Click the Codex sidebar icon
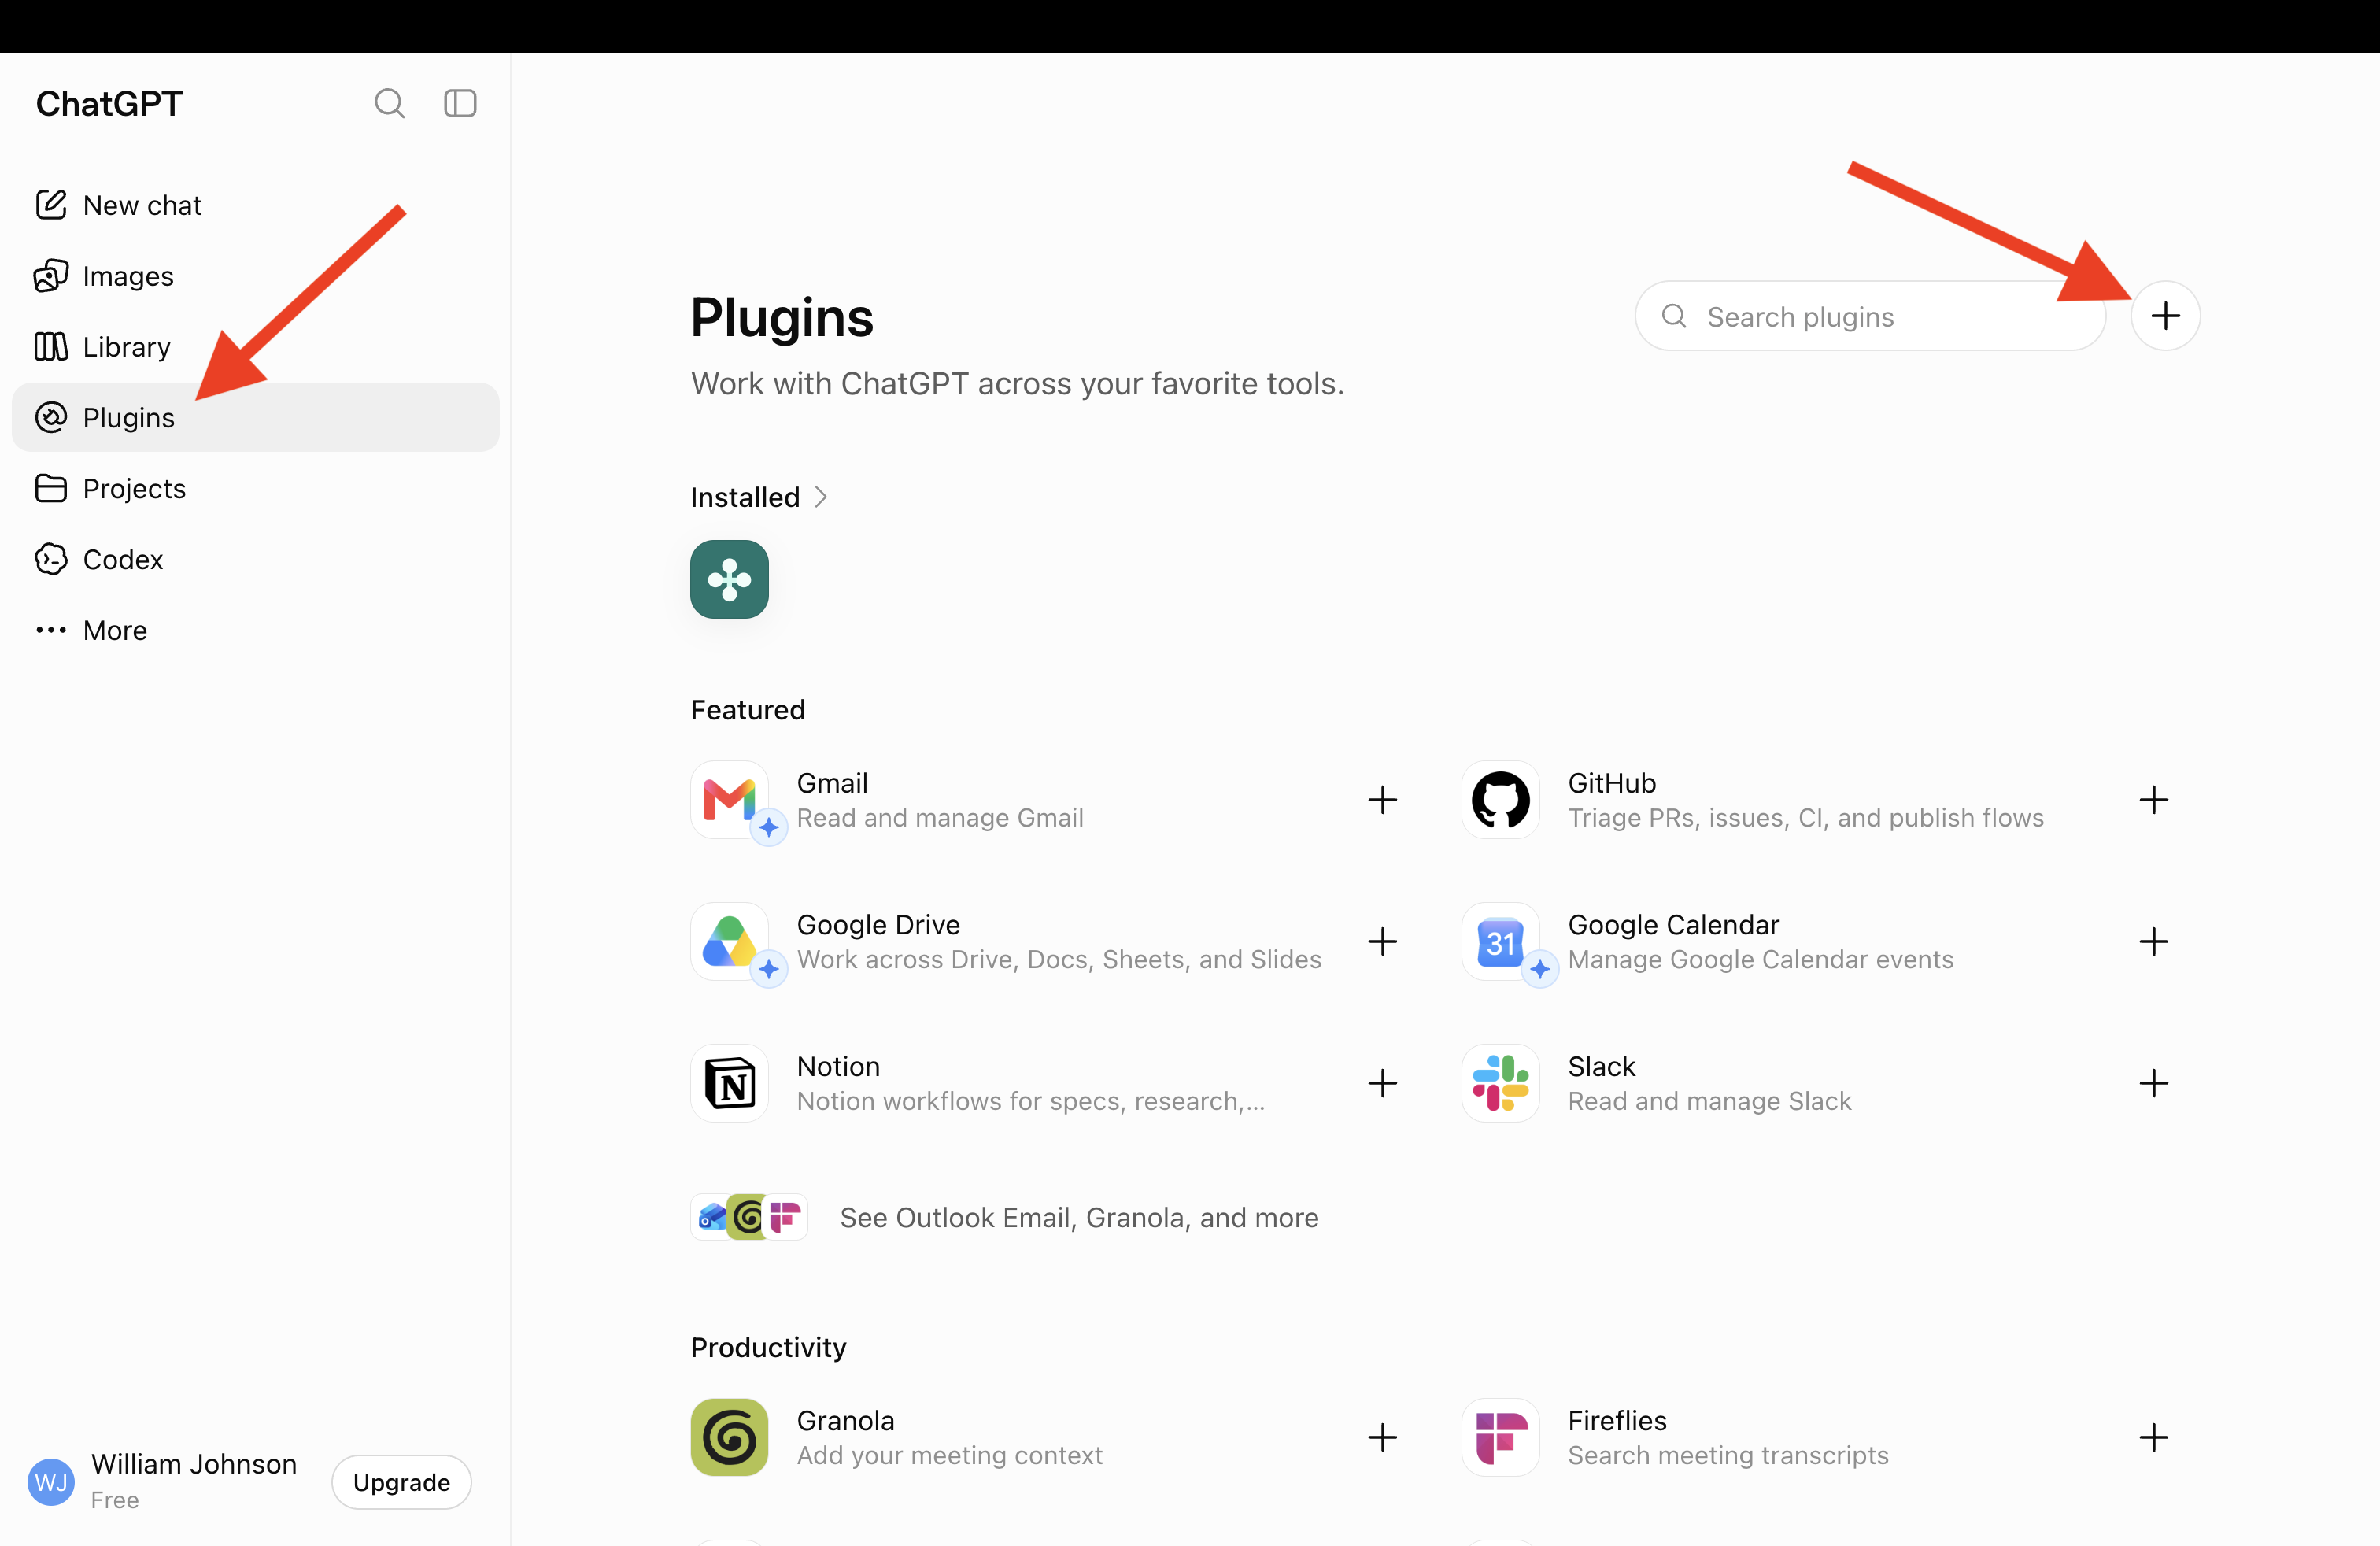 point(51,559)
